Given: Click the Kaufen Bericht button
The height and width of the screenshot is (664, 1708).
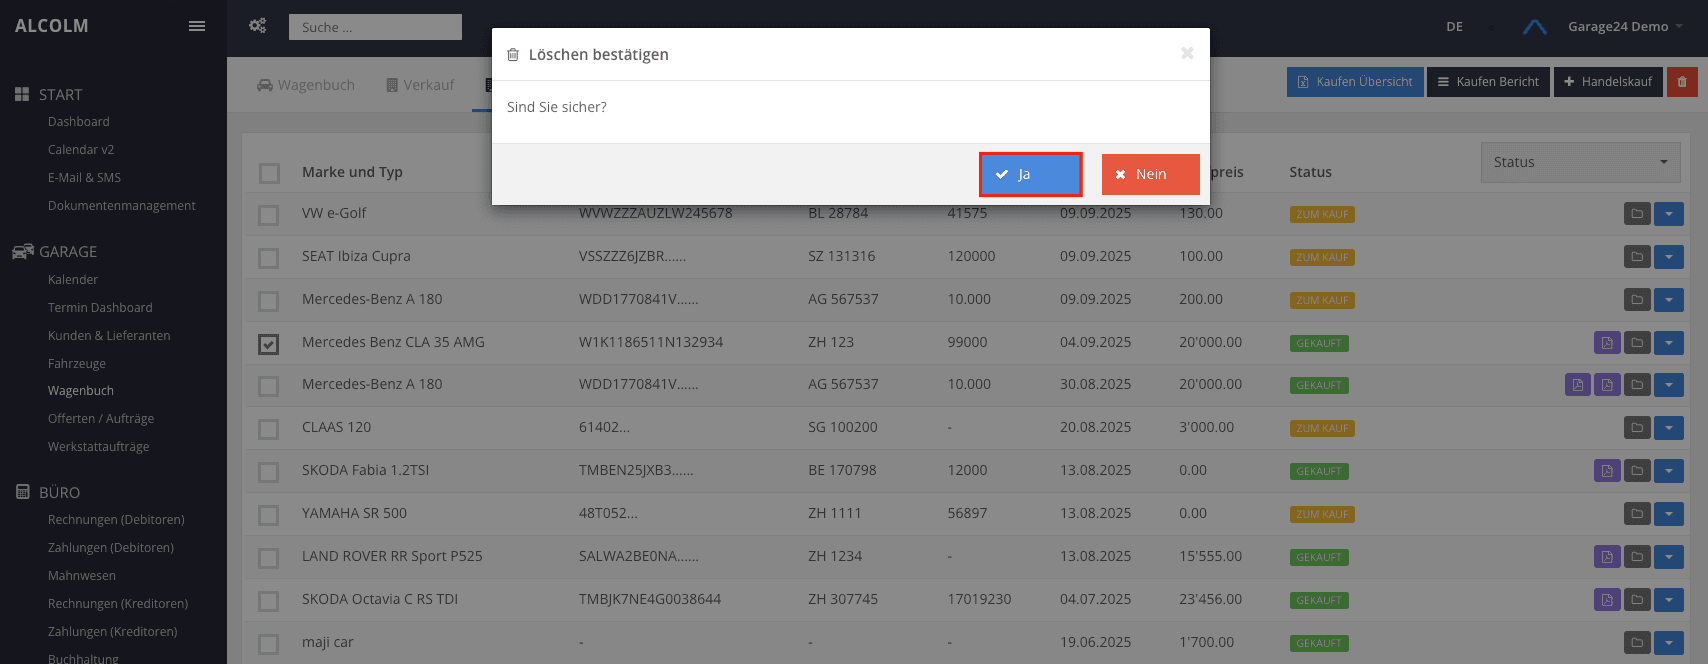Looking at the screenshot, I should (1489, 82).
